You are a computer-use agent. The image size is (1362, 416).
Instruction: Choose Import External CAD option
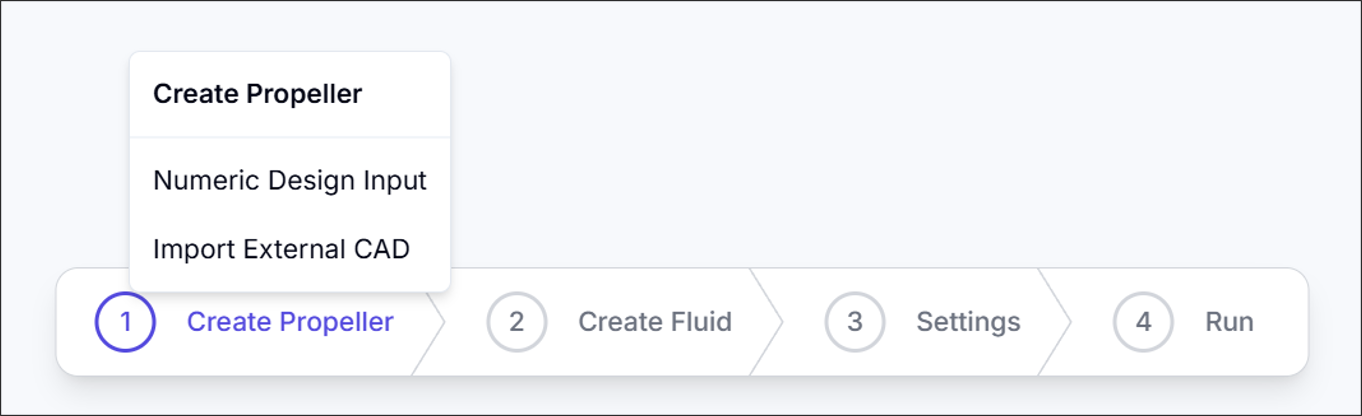[281, 249]
